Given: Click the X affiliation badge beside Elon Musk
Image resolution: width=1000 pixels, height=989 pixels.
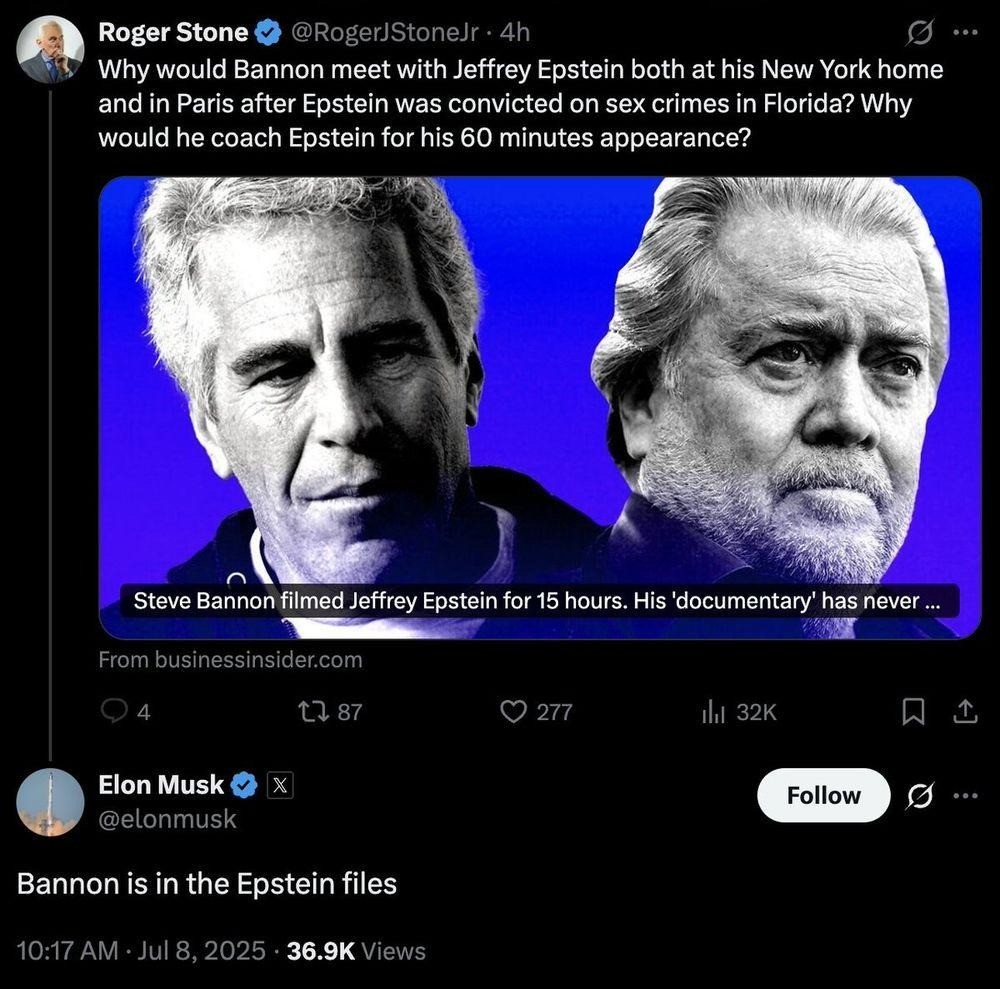Looking at the screenshot, I should [x=279, y=786].
